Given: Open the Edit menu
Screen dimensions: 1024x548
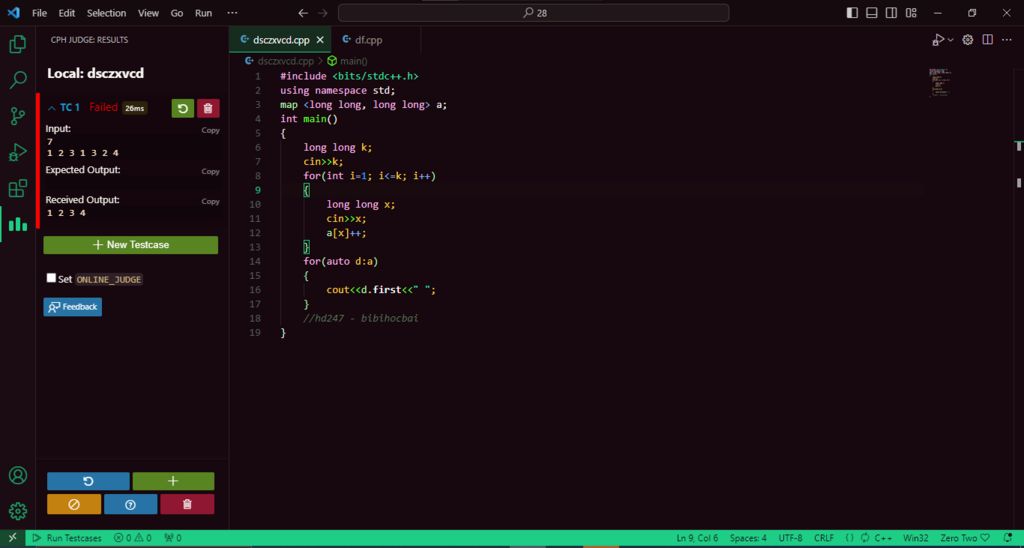Looking at the screenshot, I should (67, 13).
